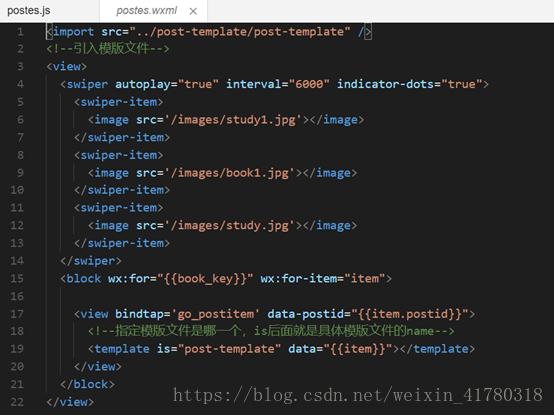Click data-postid="{{item.postid}}" attribute

click(x=368, y=314)
